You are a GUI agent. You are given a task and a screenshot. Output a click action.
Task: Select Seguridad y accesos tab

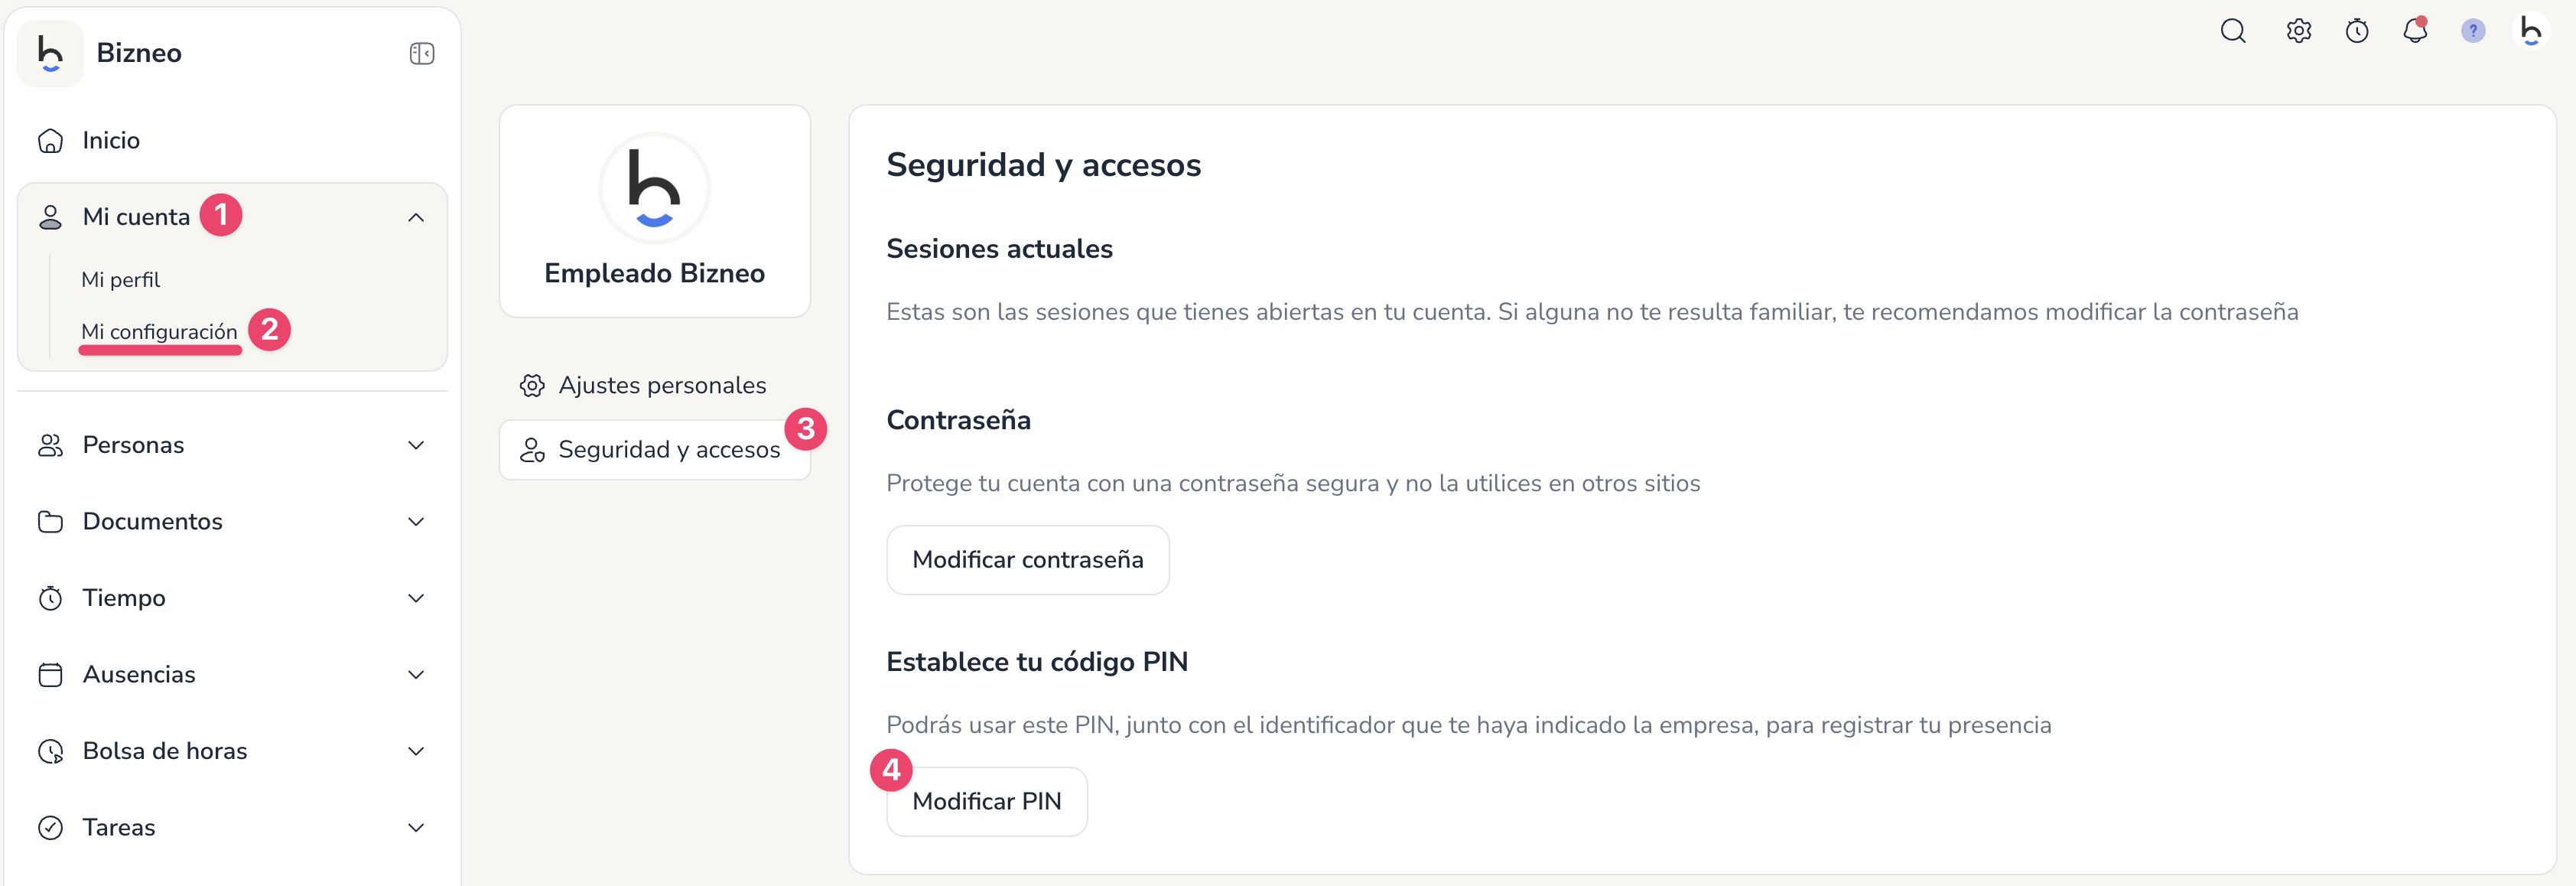click(654, 450)
